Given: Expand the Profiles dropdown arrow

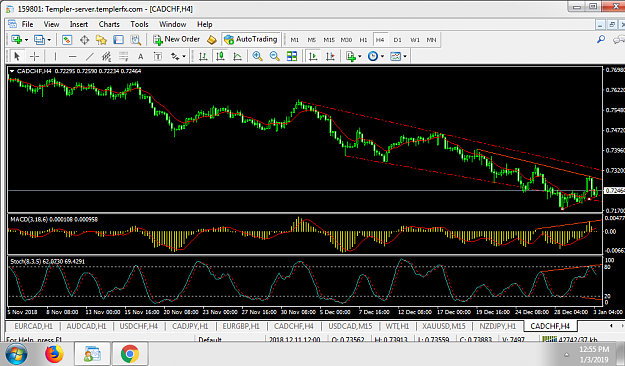Looking at the screenshot, I should point(49,40).
